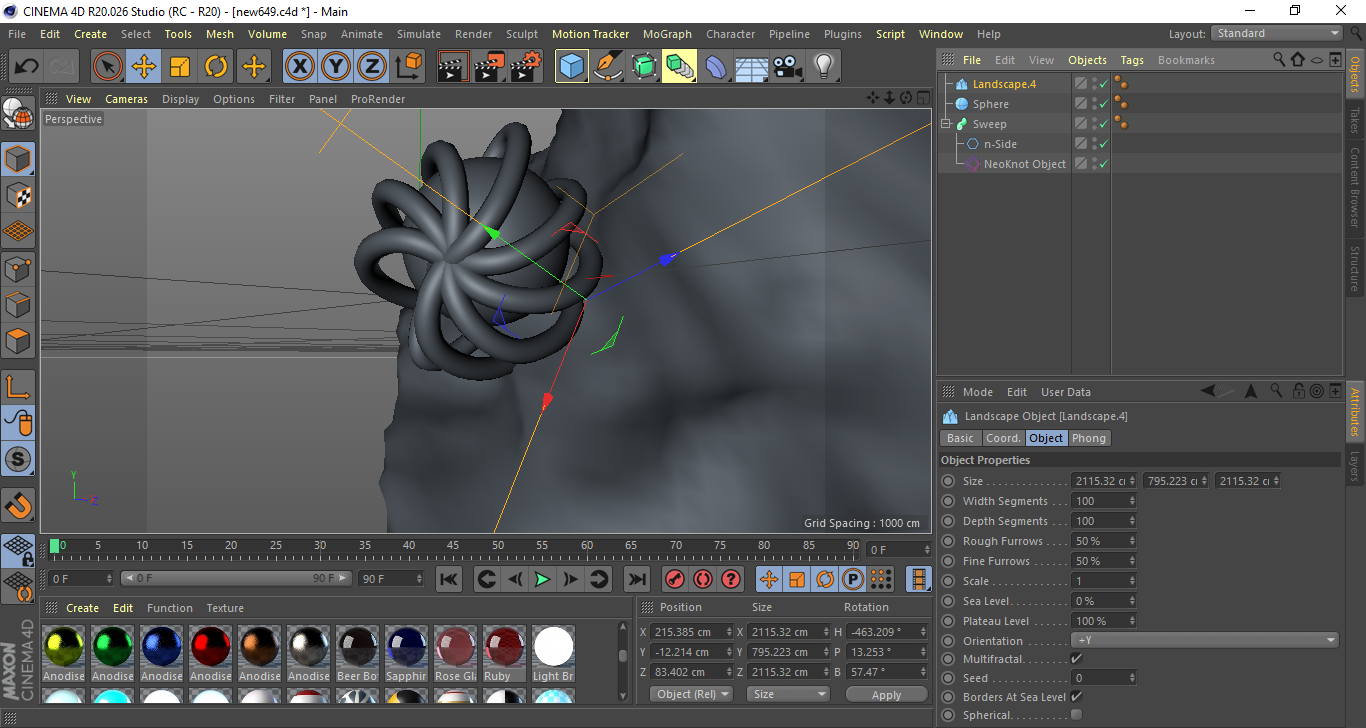The height and width of the screenshot is (728, 1366).
Task: Enable the Spherical checkbox
Action: pos(1076,715)
